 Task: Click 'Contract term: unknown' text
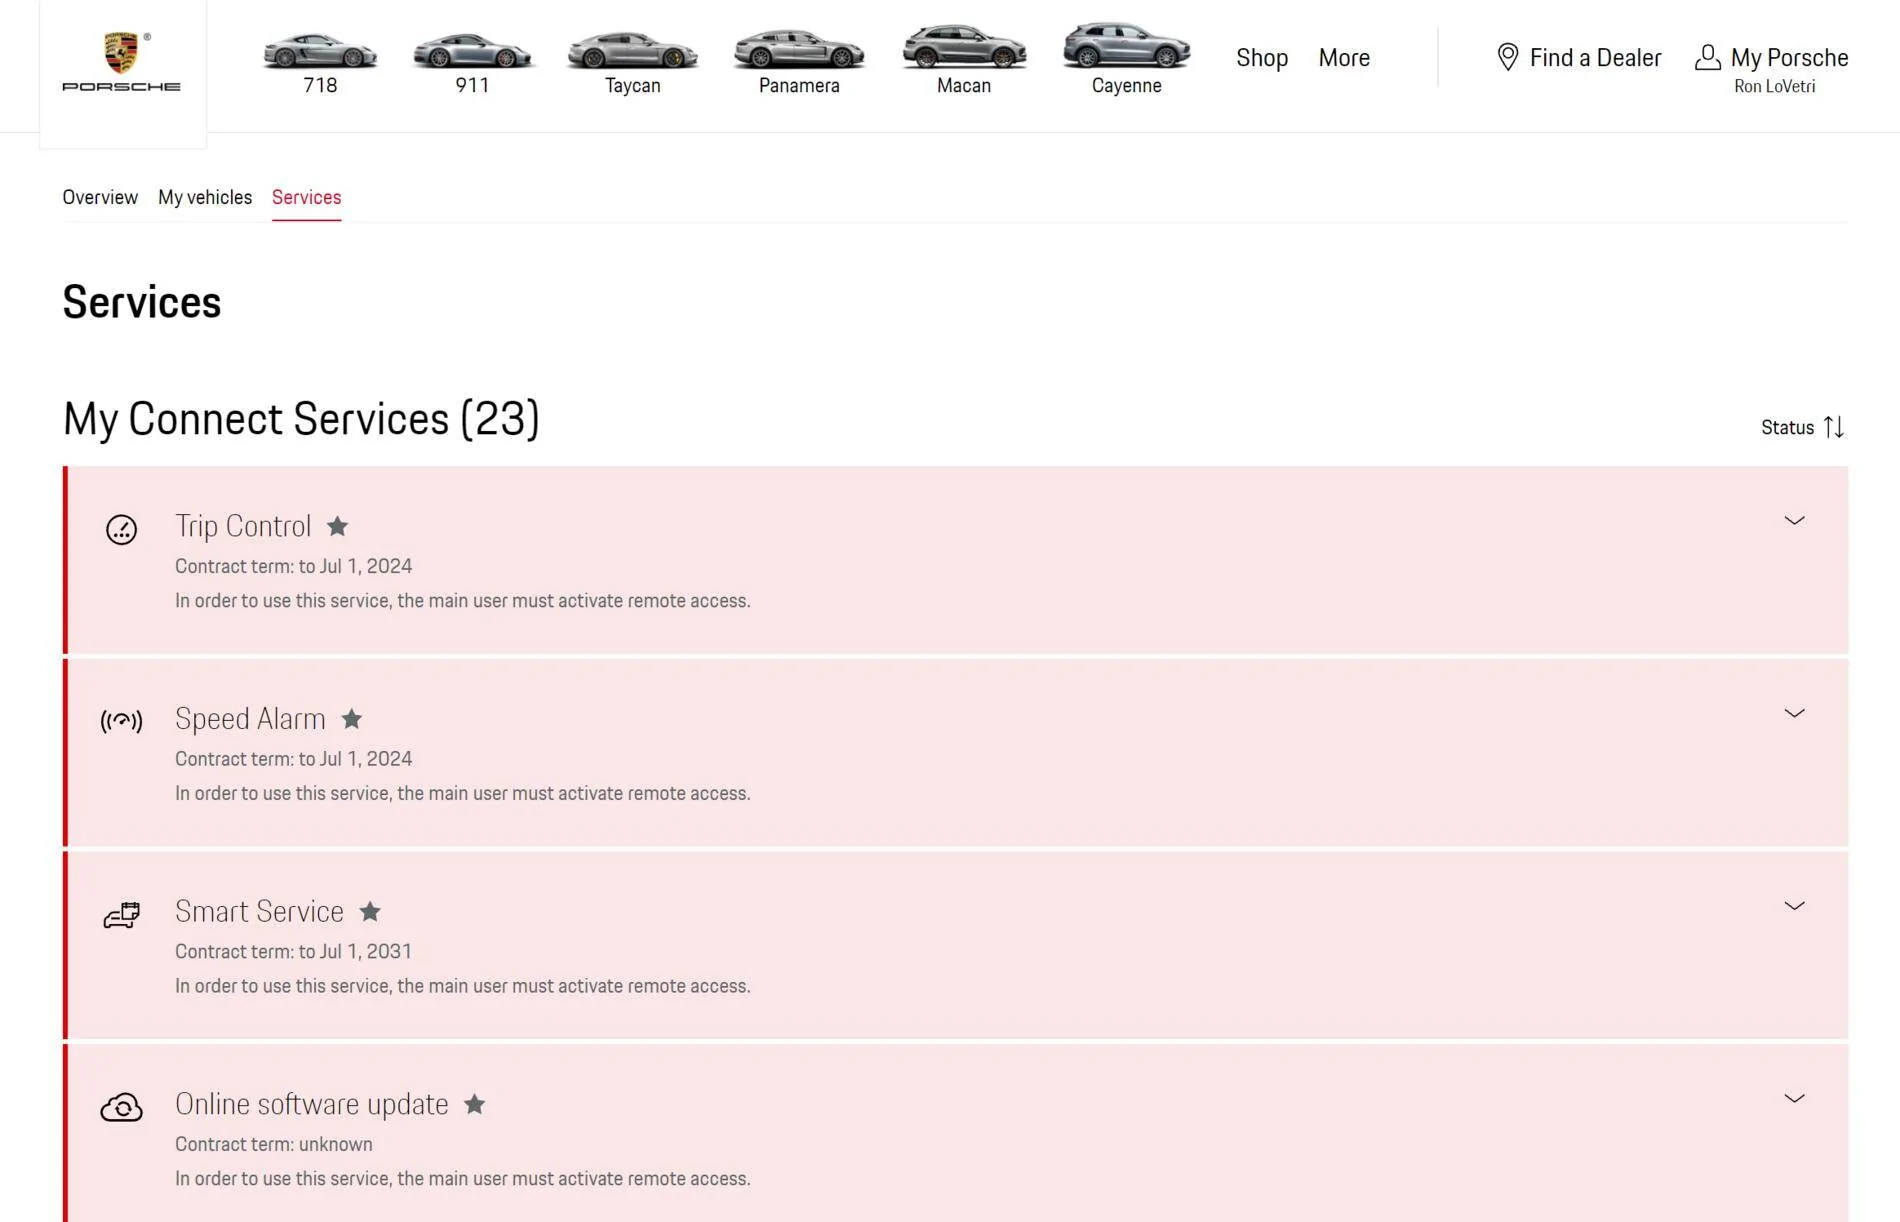click(273, 1144)
